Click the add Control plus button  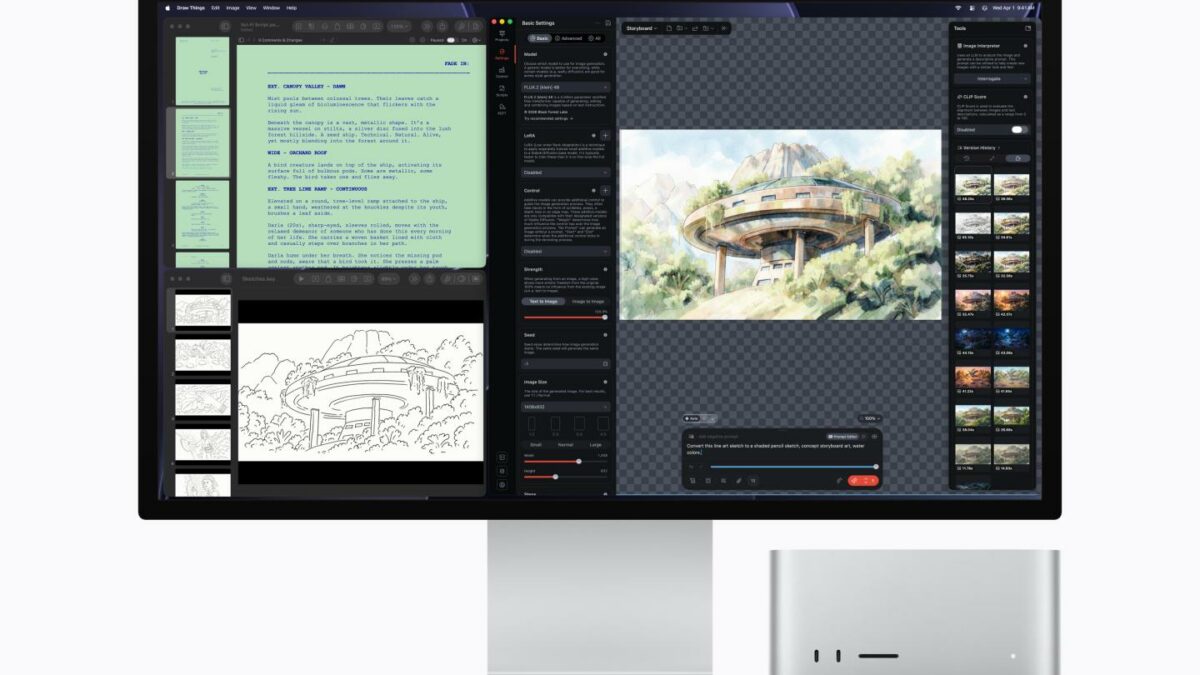(x=605, y=190)
